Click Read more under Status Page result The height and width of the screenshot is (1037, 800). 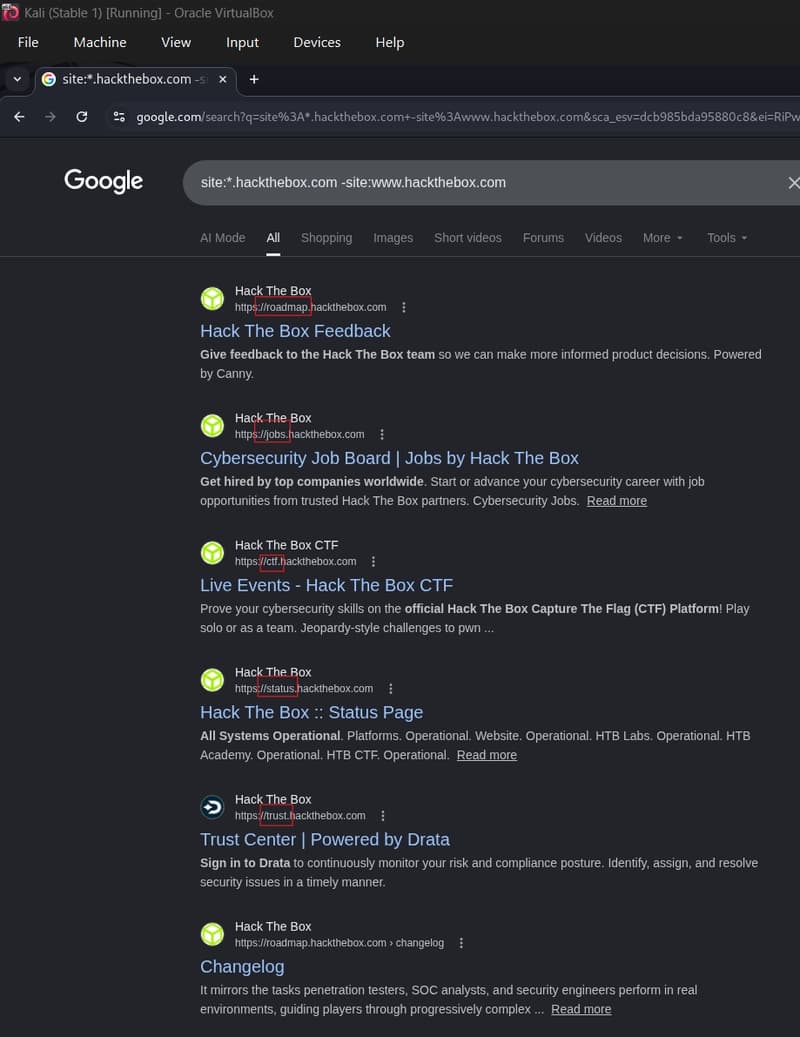tap(487, 755)
